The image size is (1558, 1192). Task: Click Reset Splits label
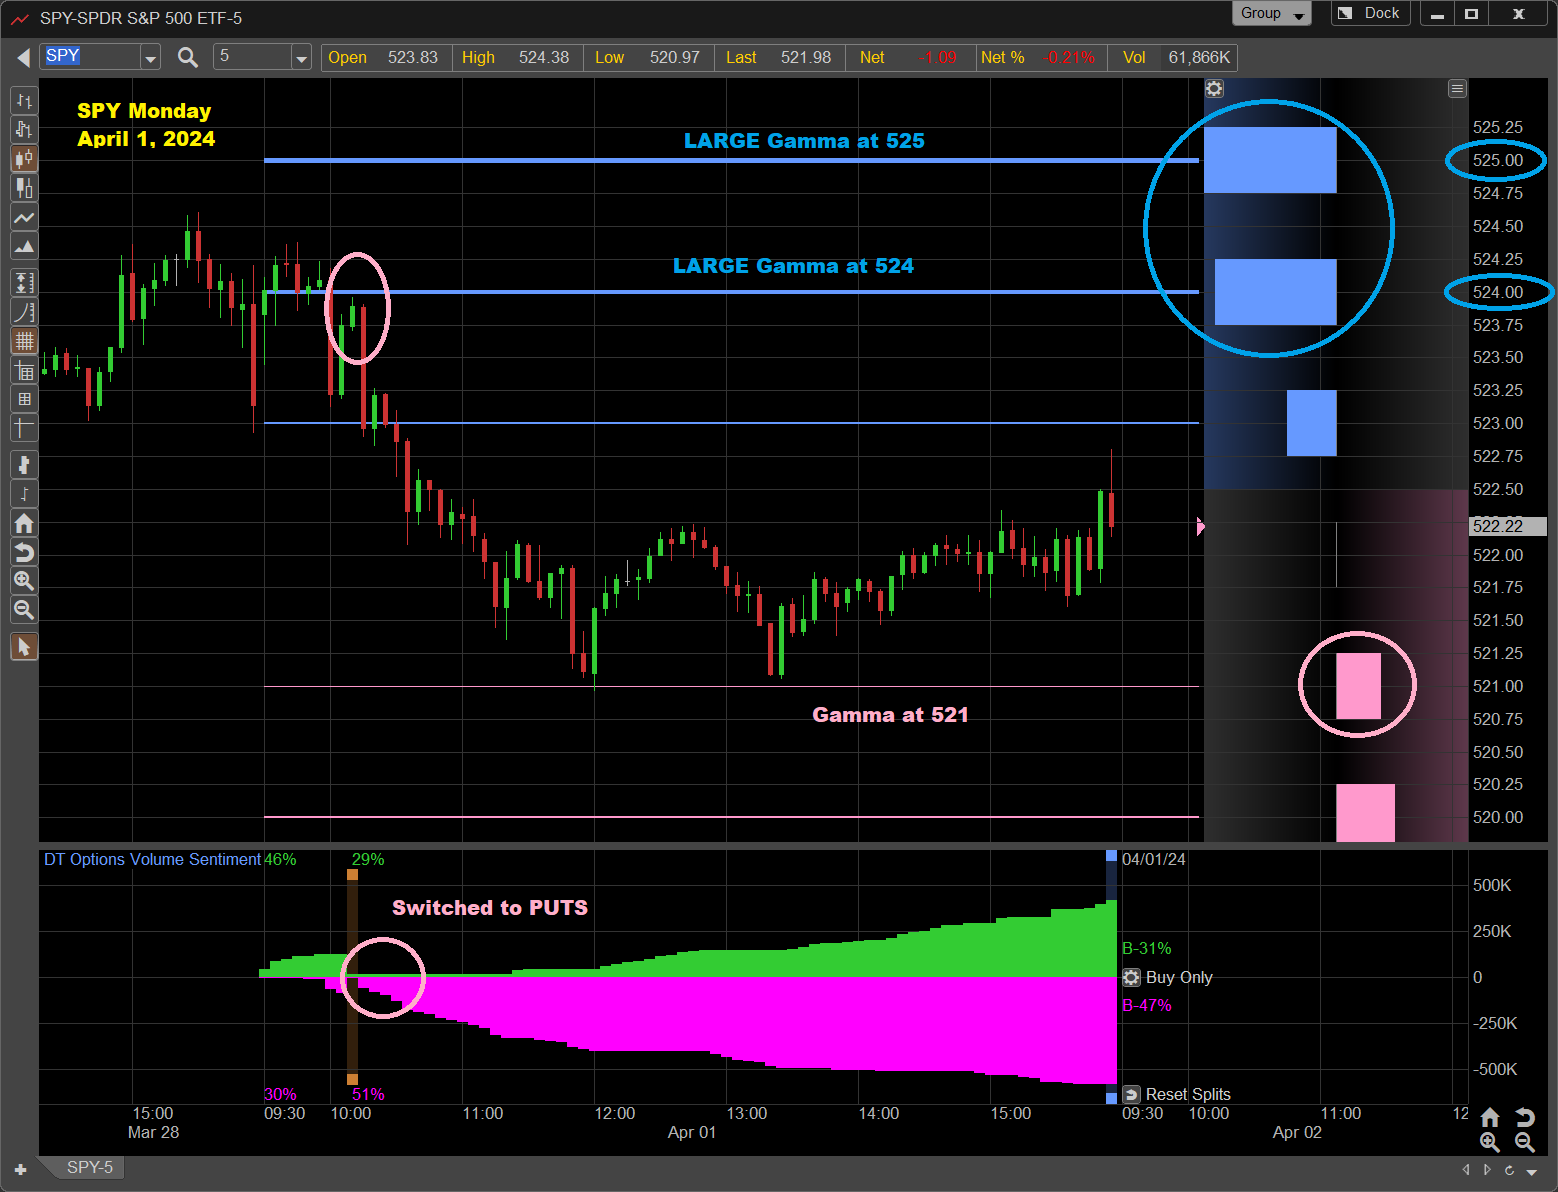coord(1188,1094)
